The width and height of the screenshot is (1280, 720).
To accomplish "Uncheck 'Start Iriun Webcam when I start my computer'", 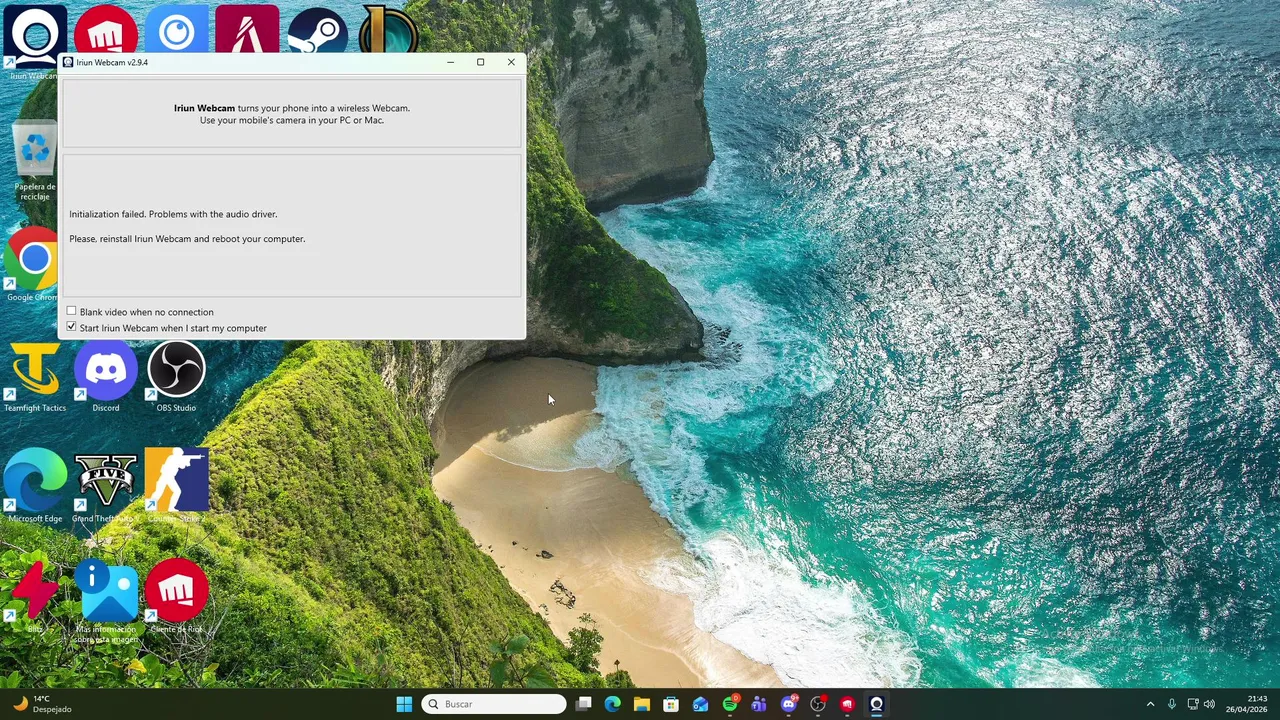I will 71,327.
